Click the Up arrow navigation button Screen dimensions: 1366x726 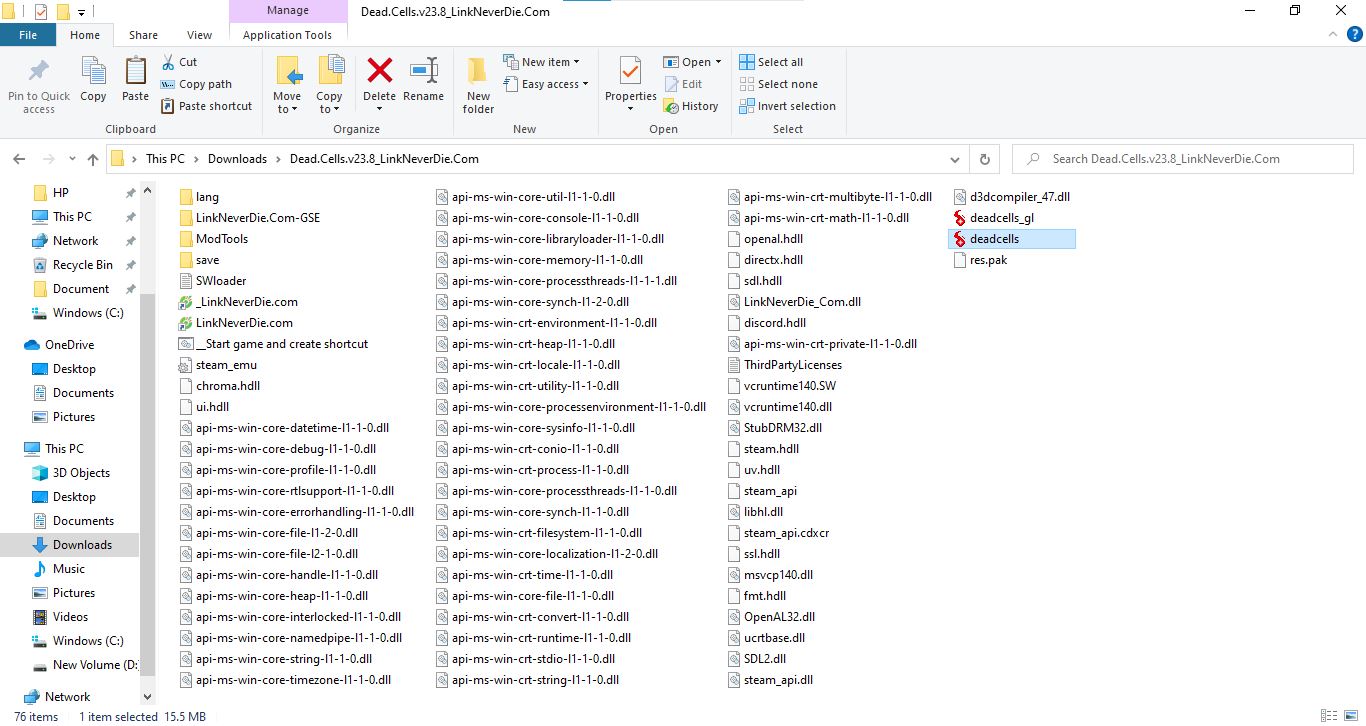pos(93,159)
